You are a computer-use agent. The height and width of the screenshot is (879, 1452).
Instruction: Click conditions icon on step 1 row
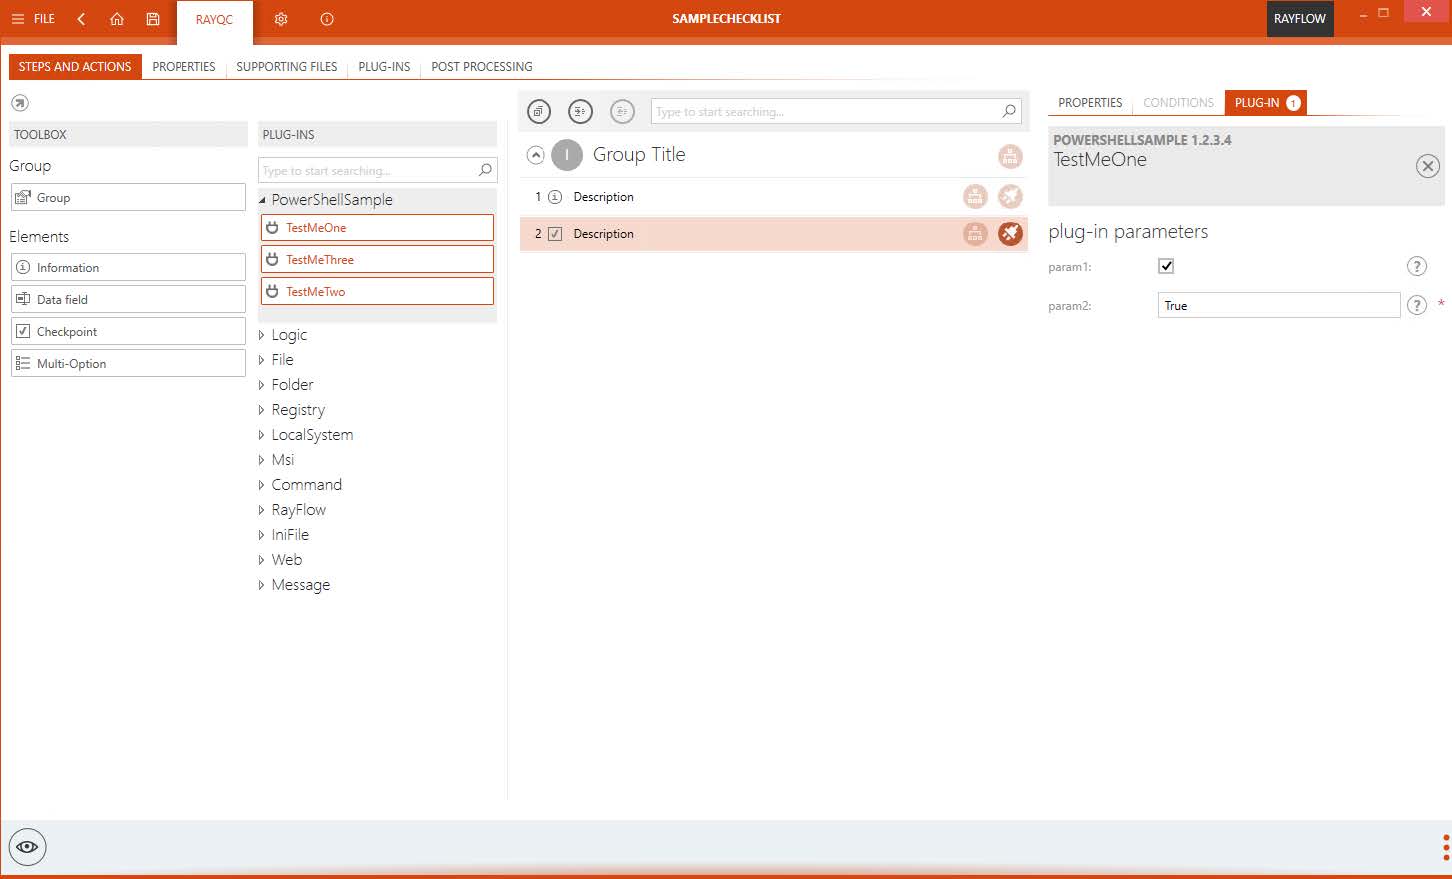click(975, 196)
